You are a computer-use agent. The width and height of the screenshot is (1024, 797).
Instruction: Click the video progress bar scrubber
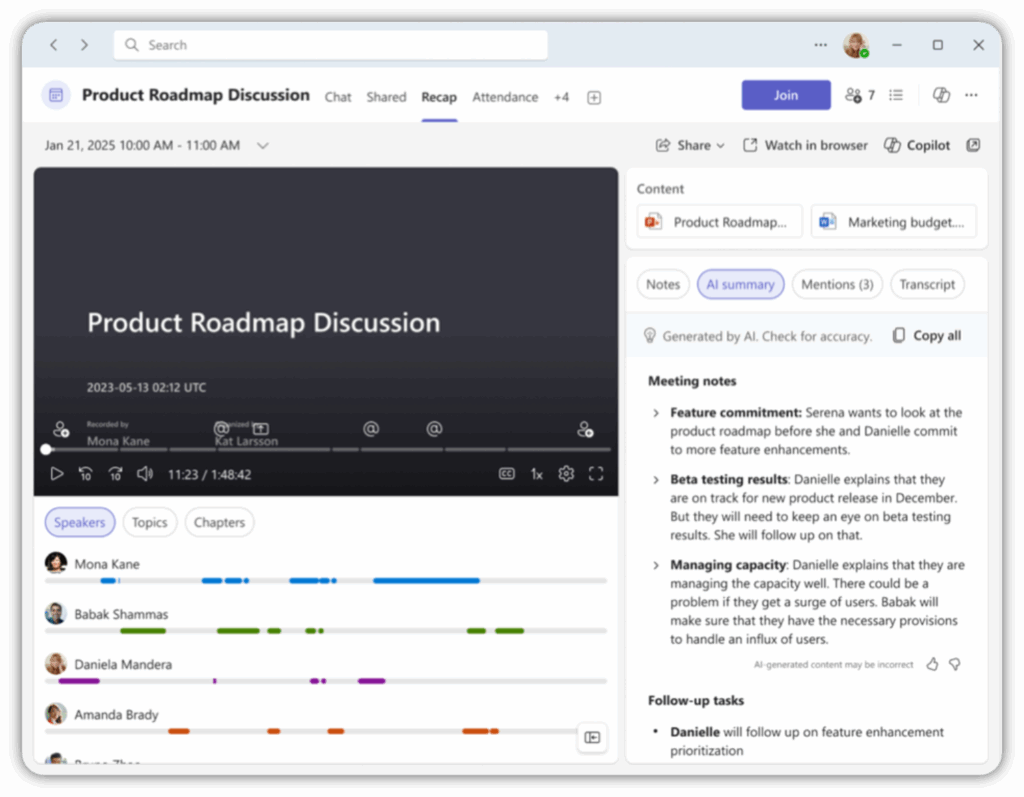(46, 449)
